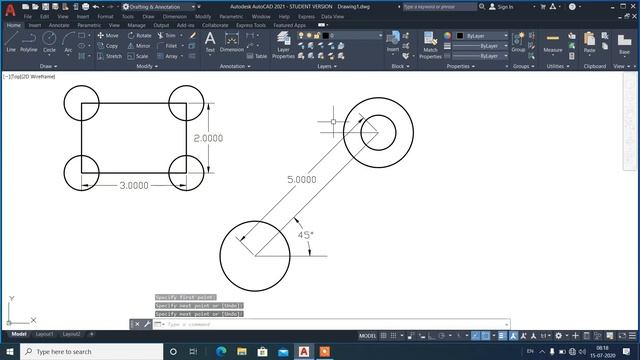Toggle 2D object snap in status bar

486,336
